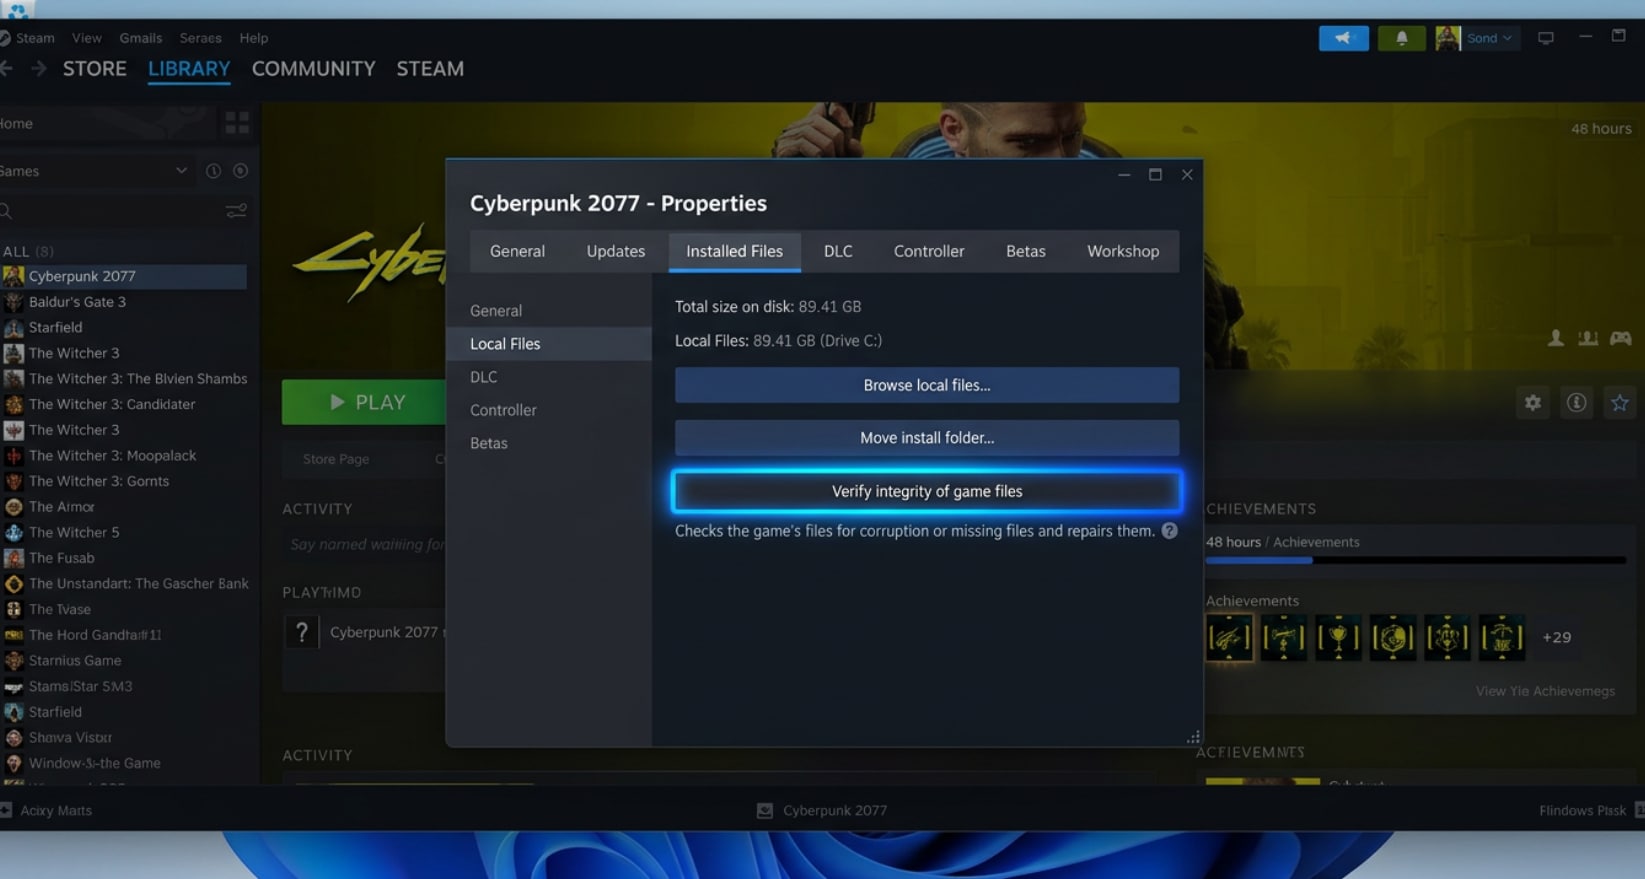
Task: Click Move install folder button
Action: pos(927,438)
